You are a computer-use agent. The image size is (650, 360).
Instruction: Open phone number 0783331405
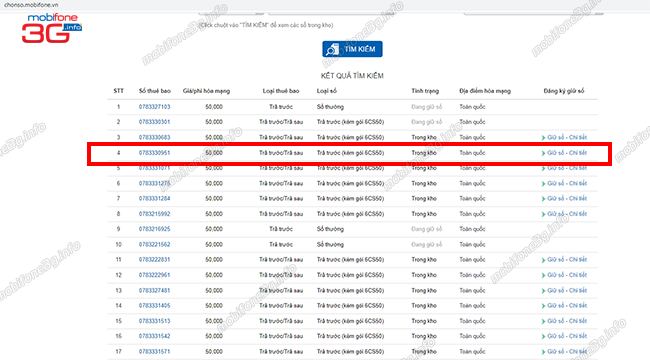tap(154, 306)
